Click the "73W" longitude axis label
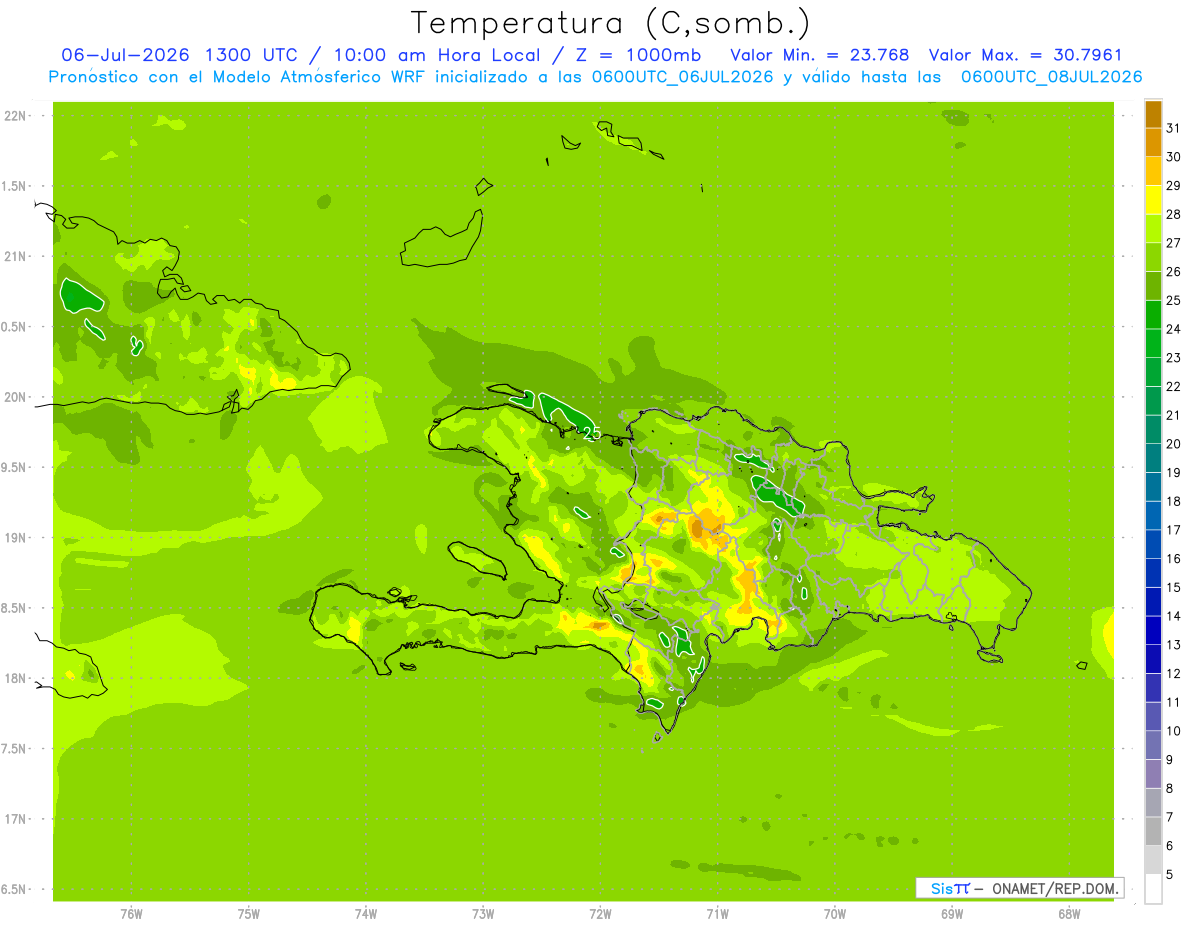The width and height of the screenshot is (1200, 927). pyautogui.click(x=483, y=913)
